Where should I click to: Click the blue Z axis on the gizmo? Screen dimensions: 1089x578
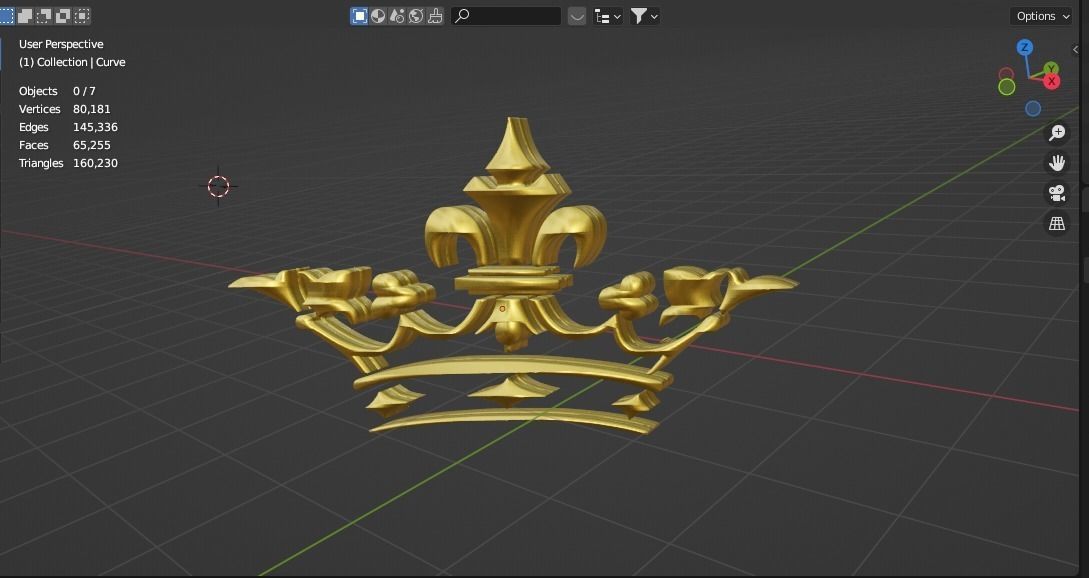coord(1024,48)
